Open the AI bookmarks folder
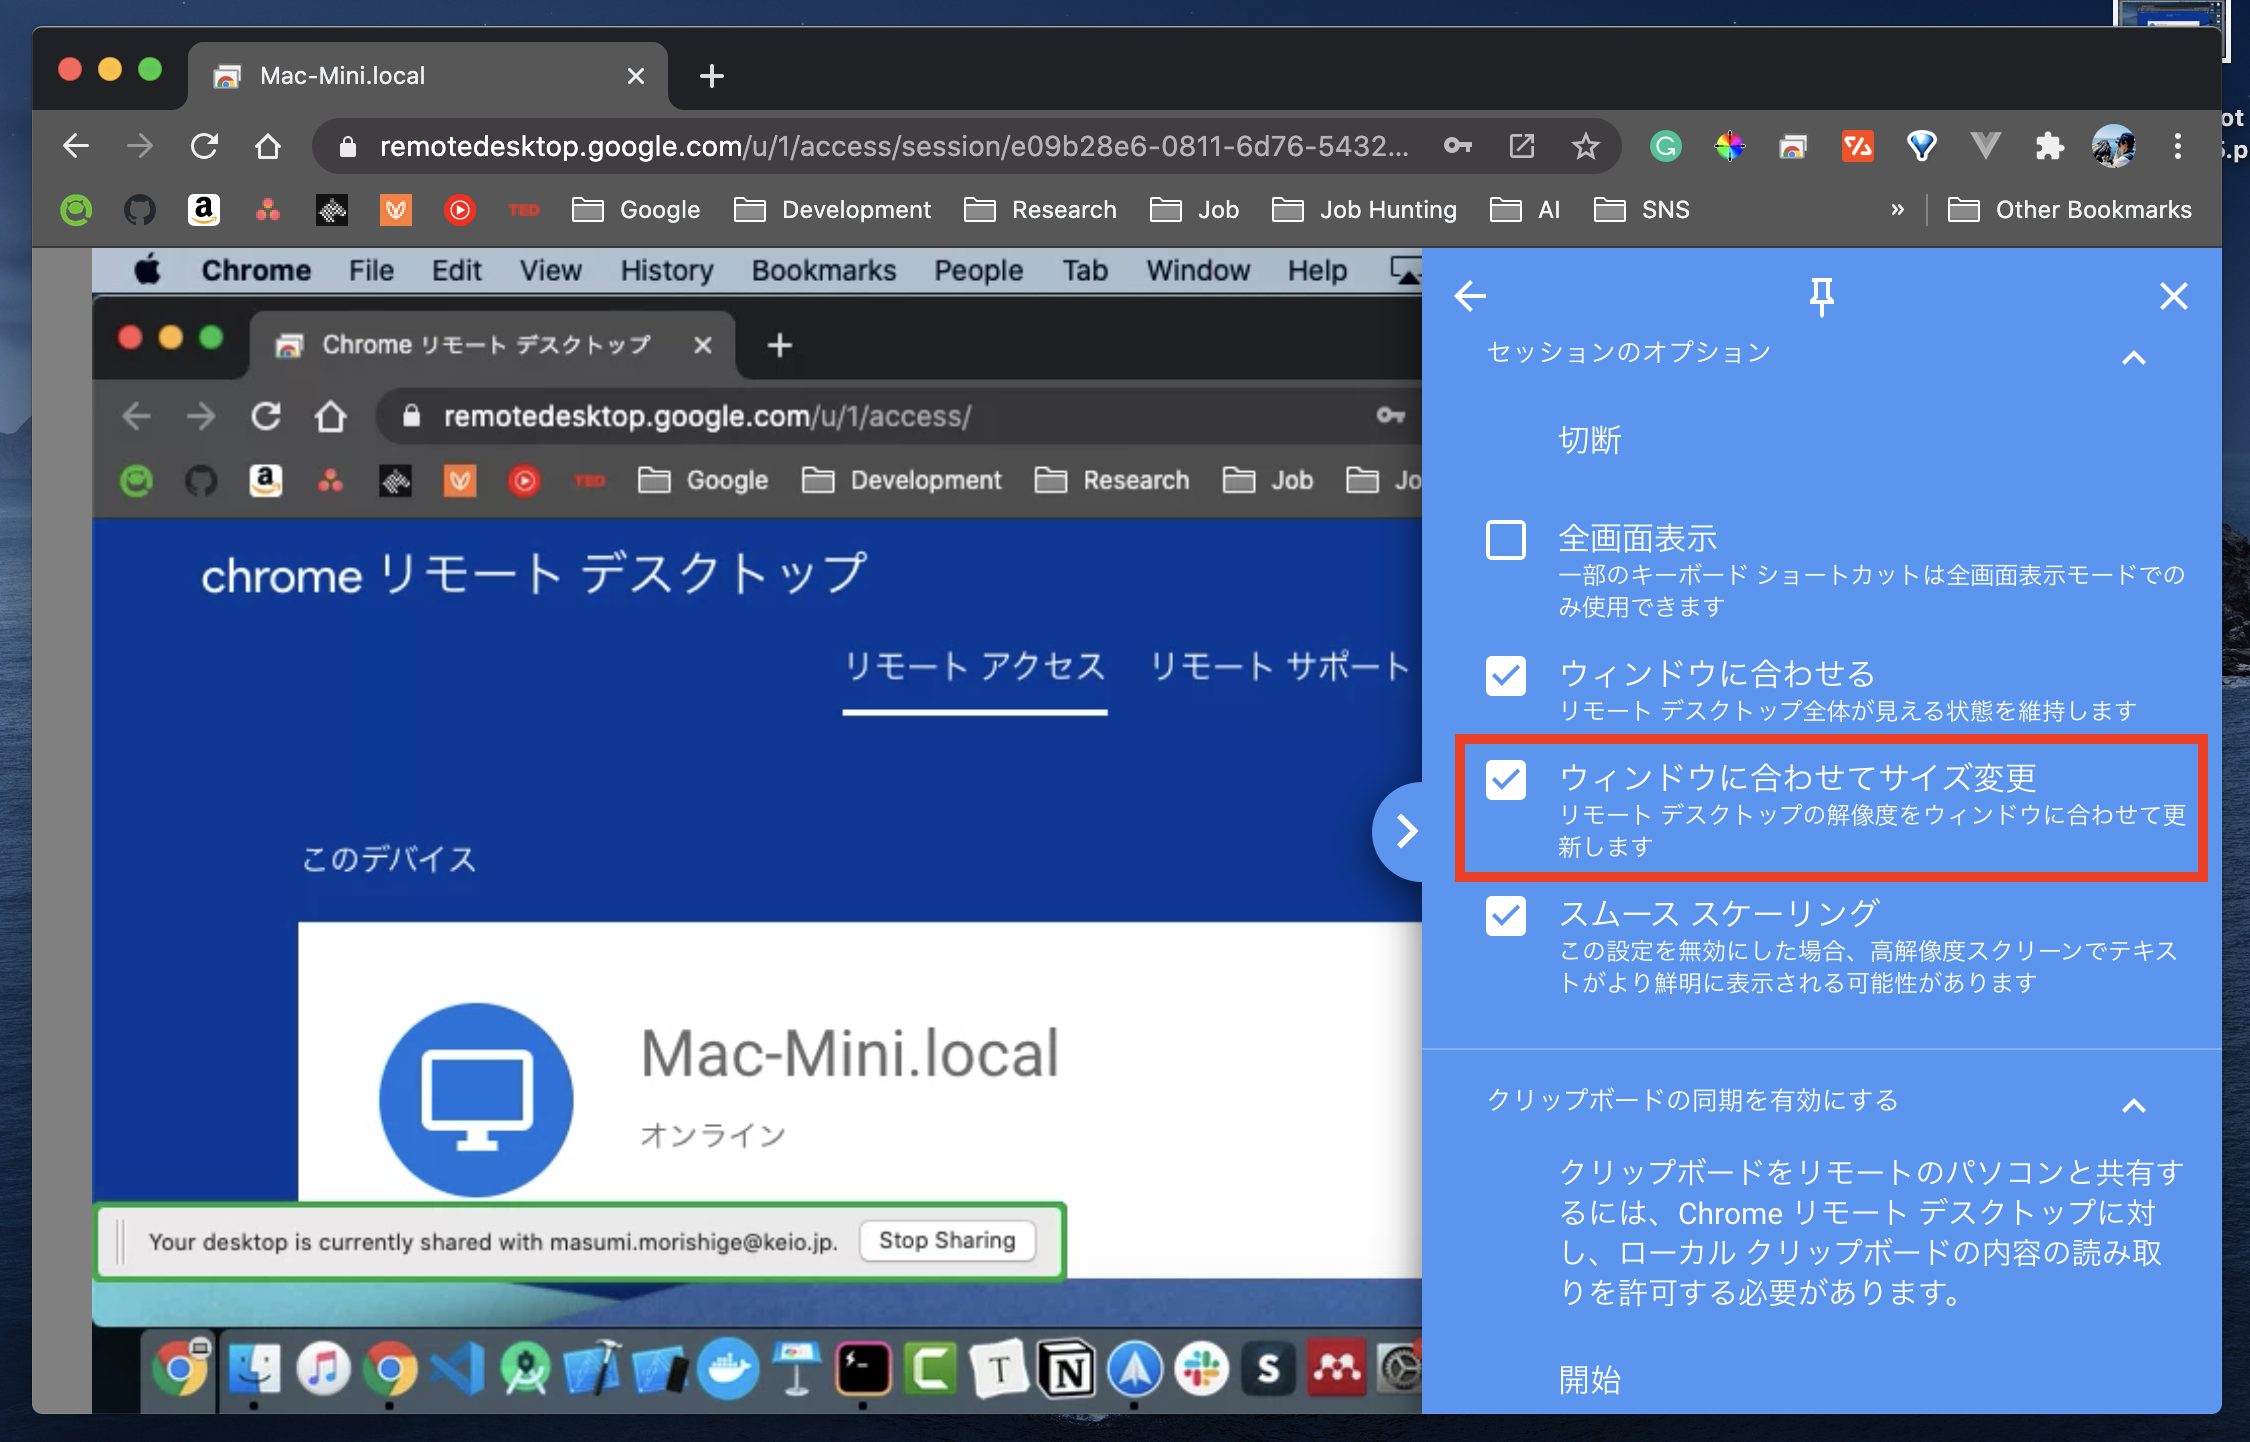Image resolution: width=2250 pixels, height=1442 pixels. [x=1525, y=210]
